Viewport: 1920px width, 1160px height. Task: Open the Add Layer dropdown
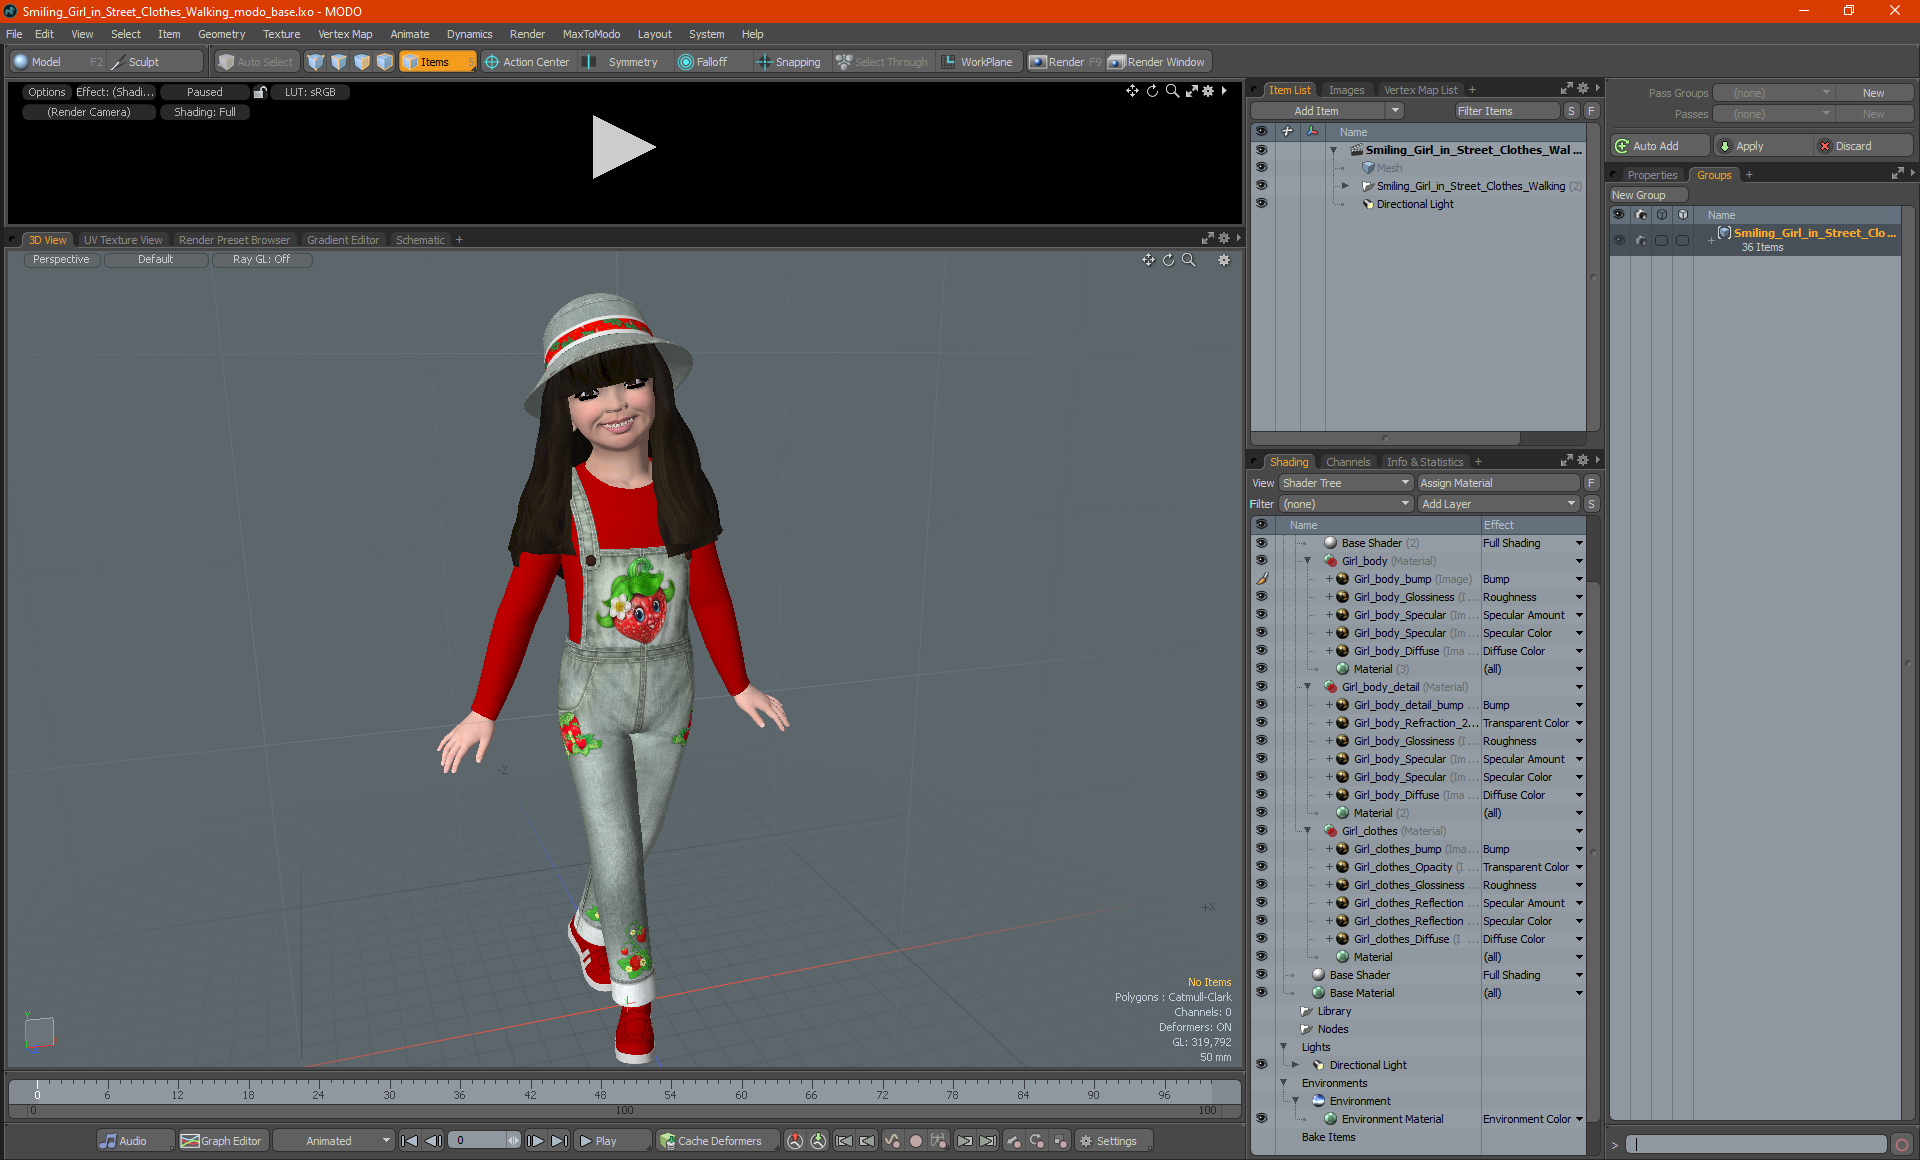pos(1495,503)
